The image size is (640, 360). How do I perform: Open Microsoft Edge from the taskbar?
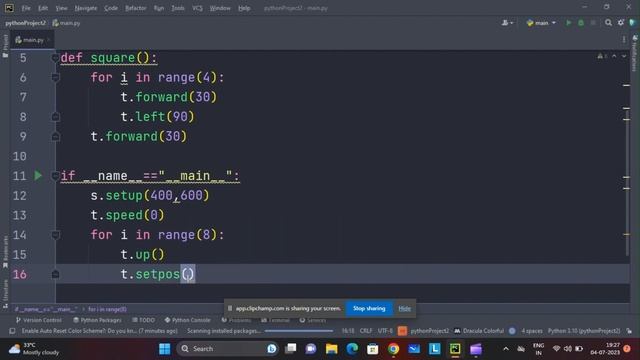click(352, 349)
